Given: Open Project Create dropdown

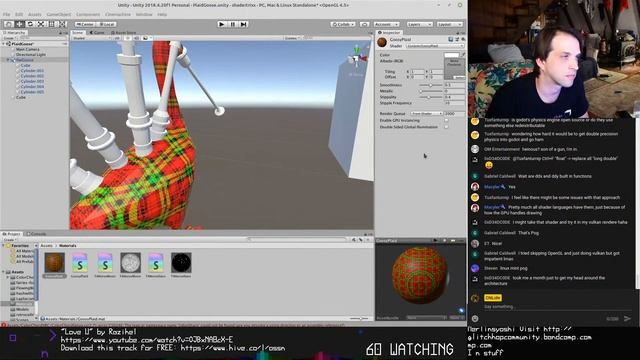Looking at the screenshot, I should [10, 240].
